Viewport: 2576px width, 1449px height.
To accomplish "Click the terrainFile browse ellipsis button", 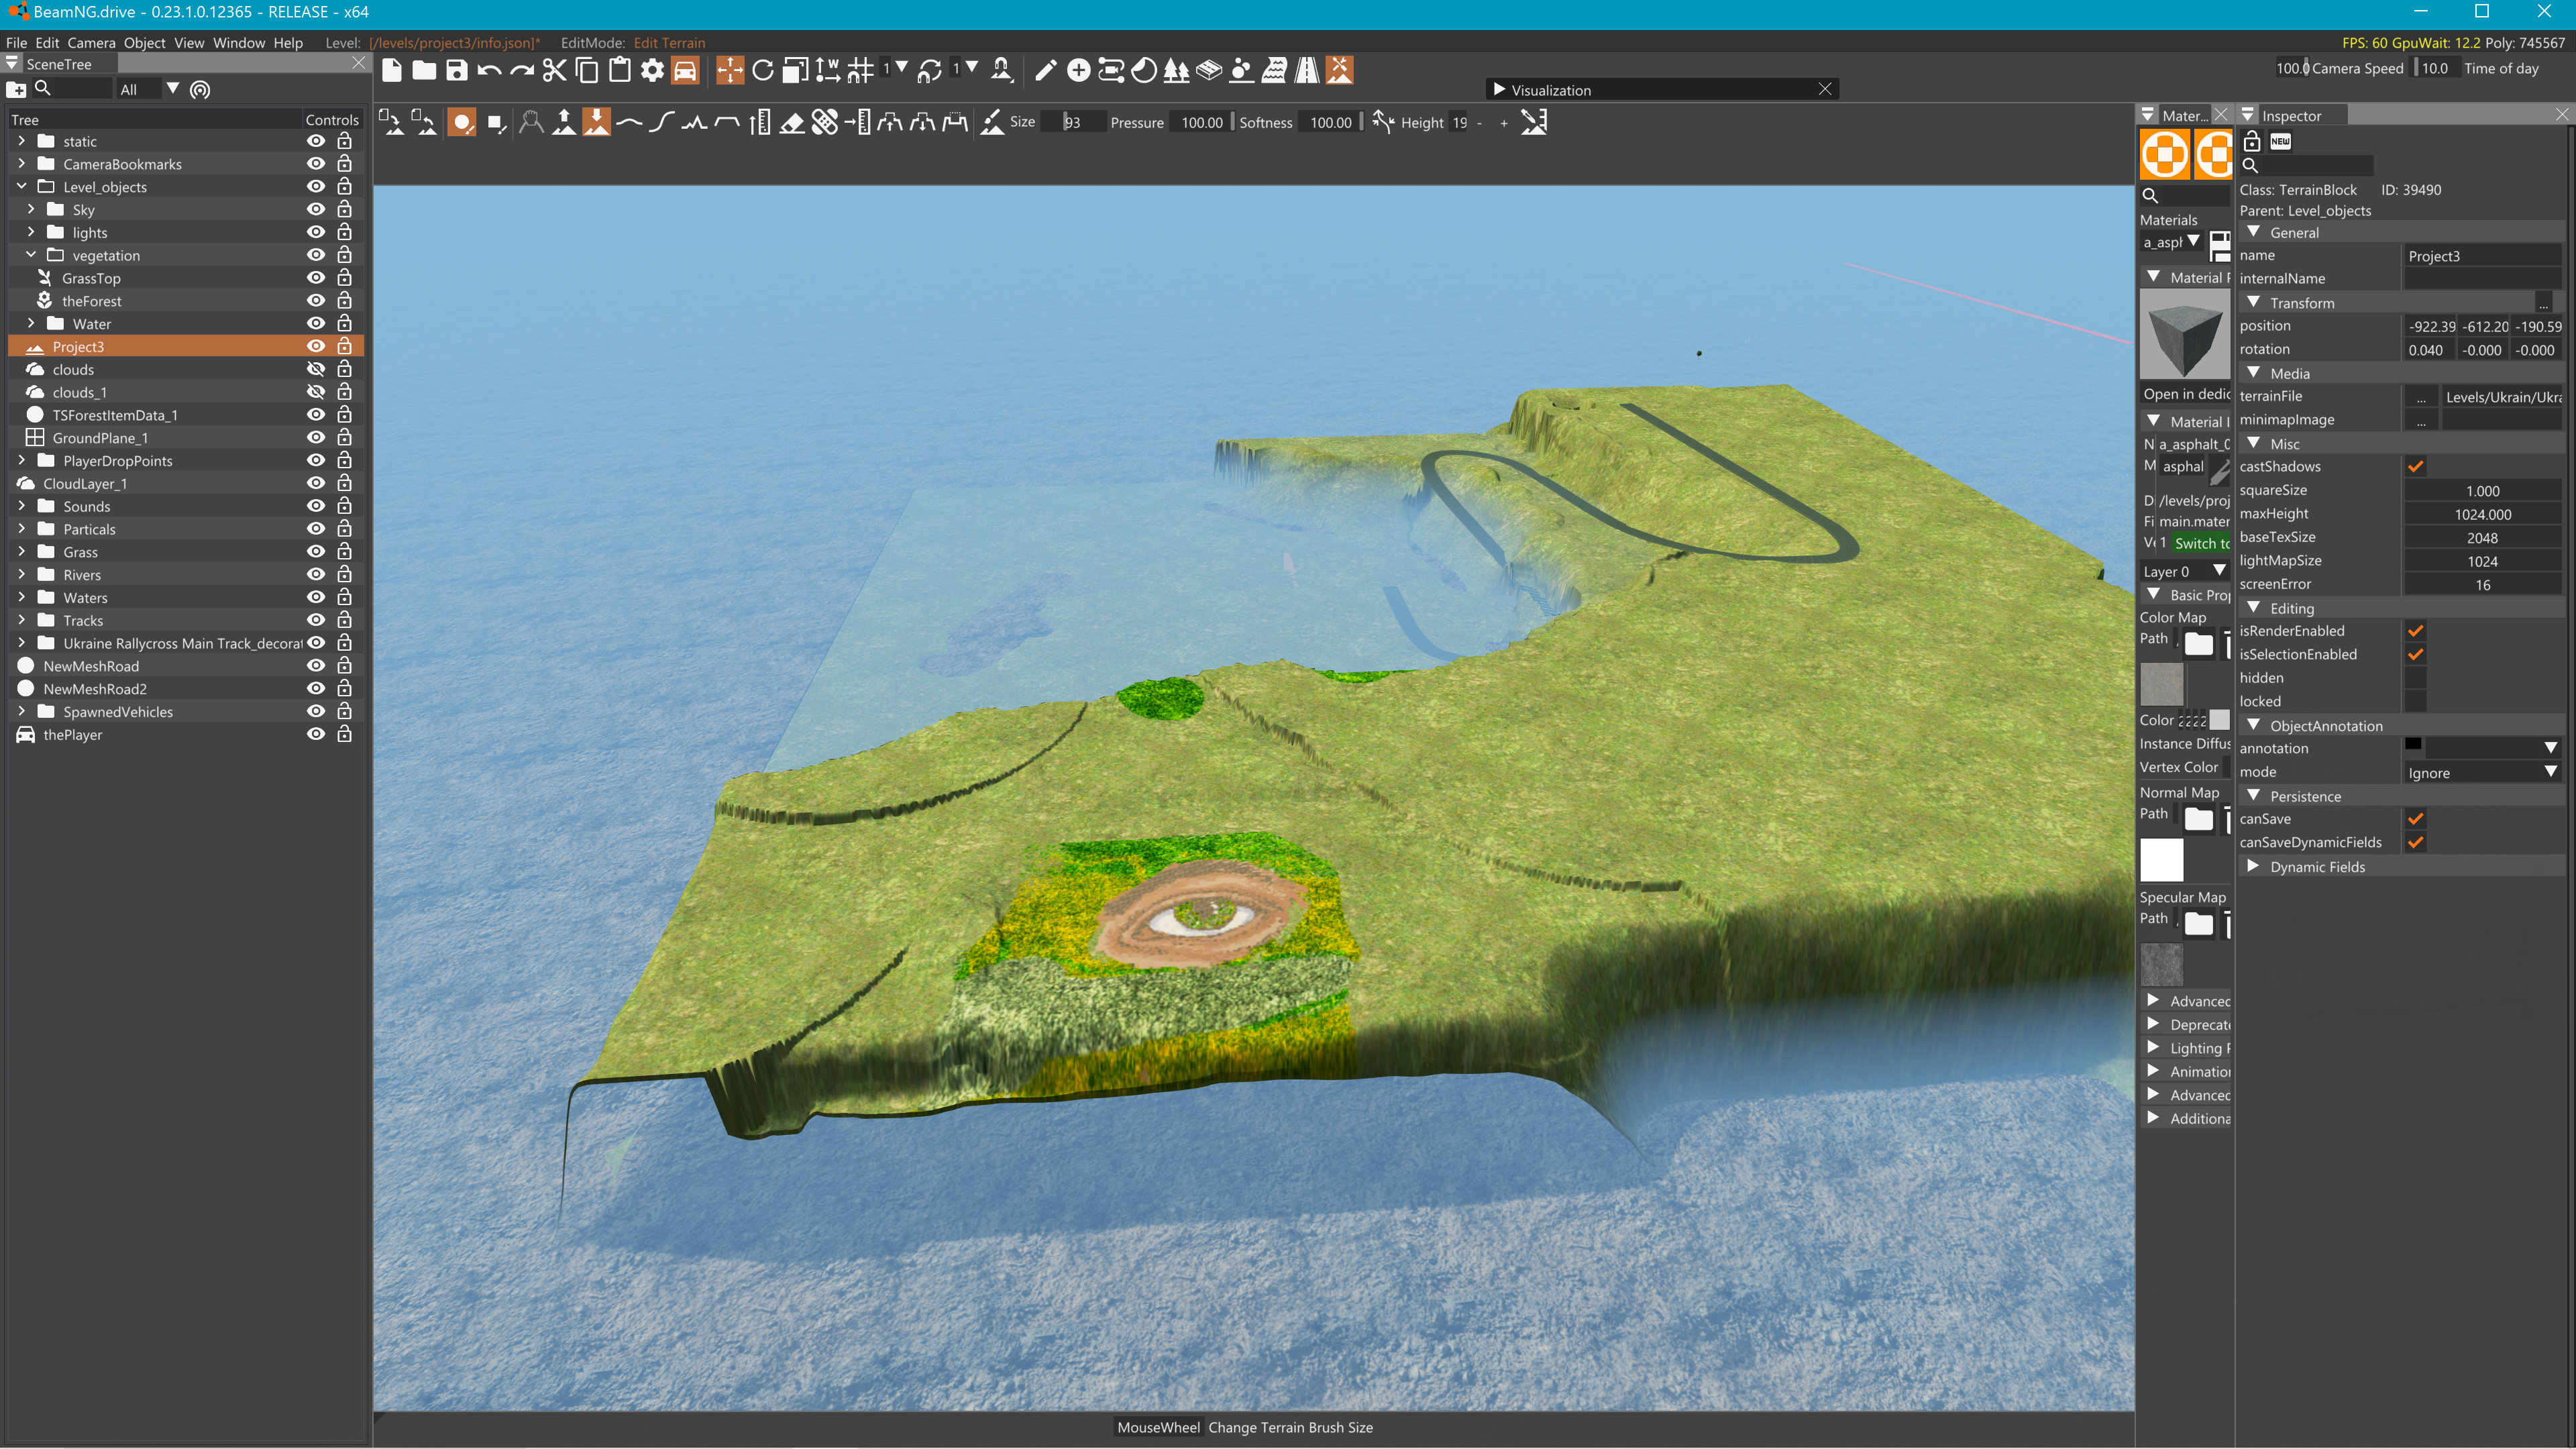I will coord(2420,397).
